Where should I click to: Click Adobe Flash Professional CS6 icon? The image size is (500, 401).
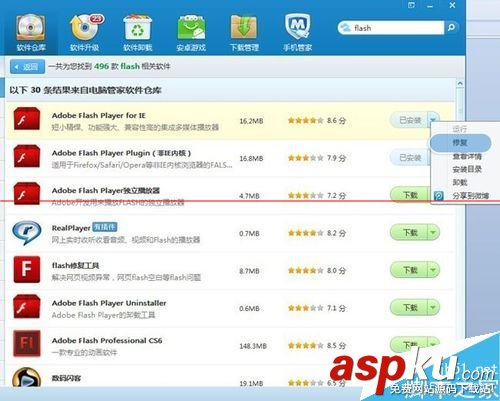27,343
